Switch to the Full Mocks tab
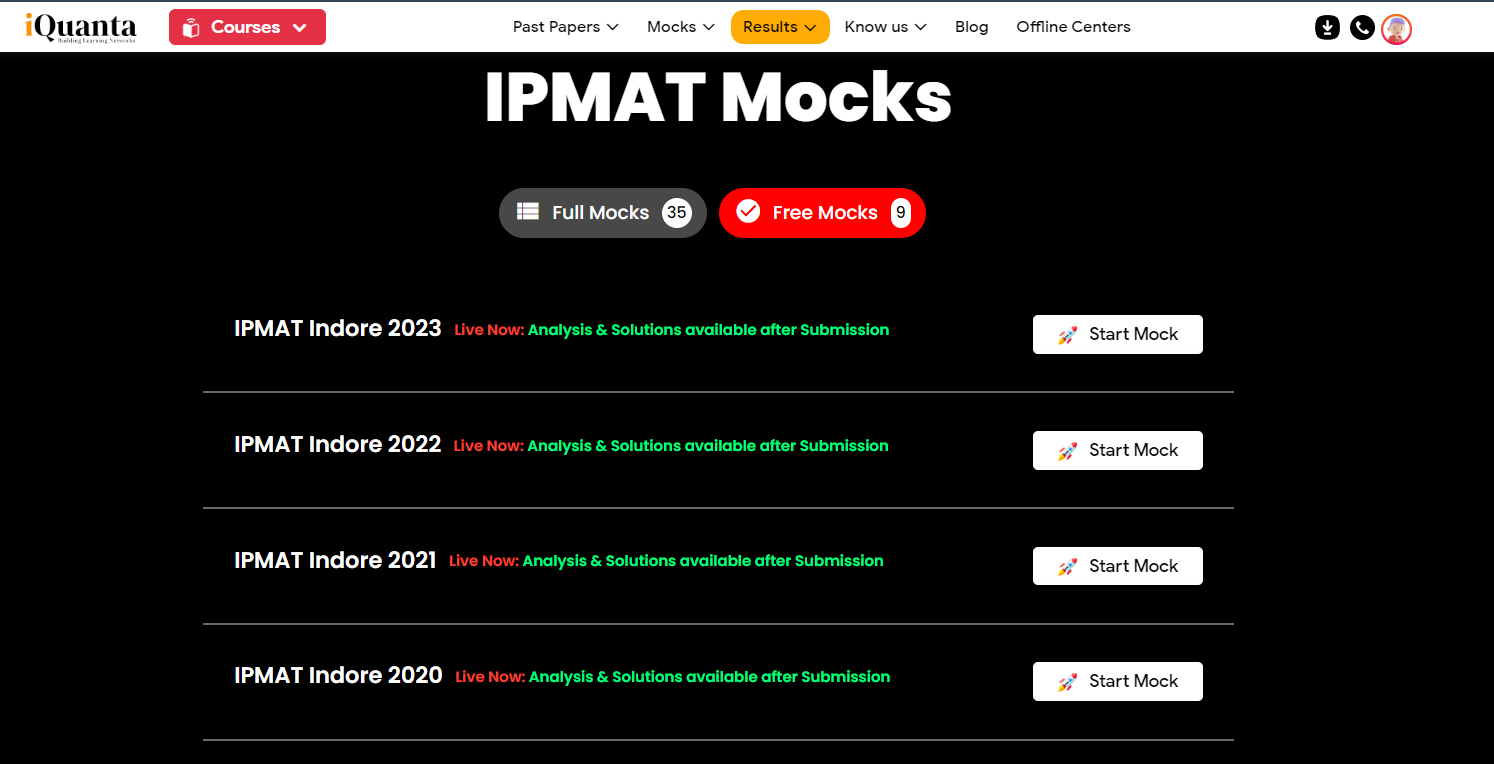This screenshot has width=1494, height=764. (603, 213)
